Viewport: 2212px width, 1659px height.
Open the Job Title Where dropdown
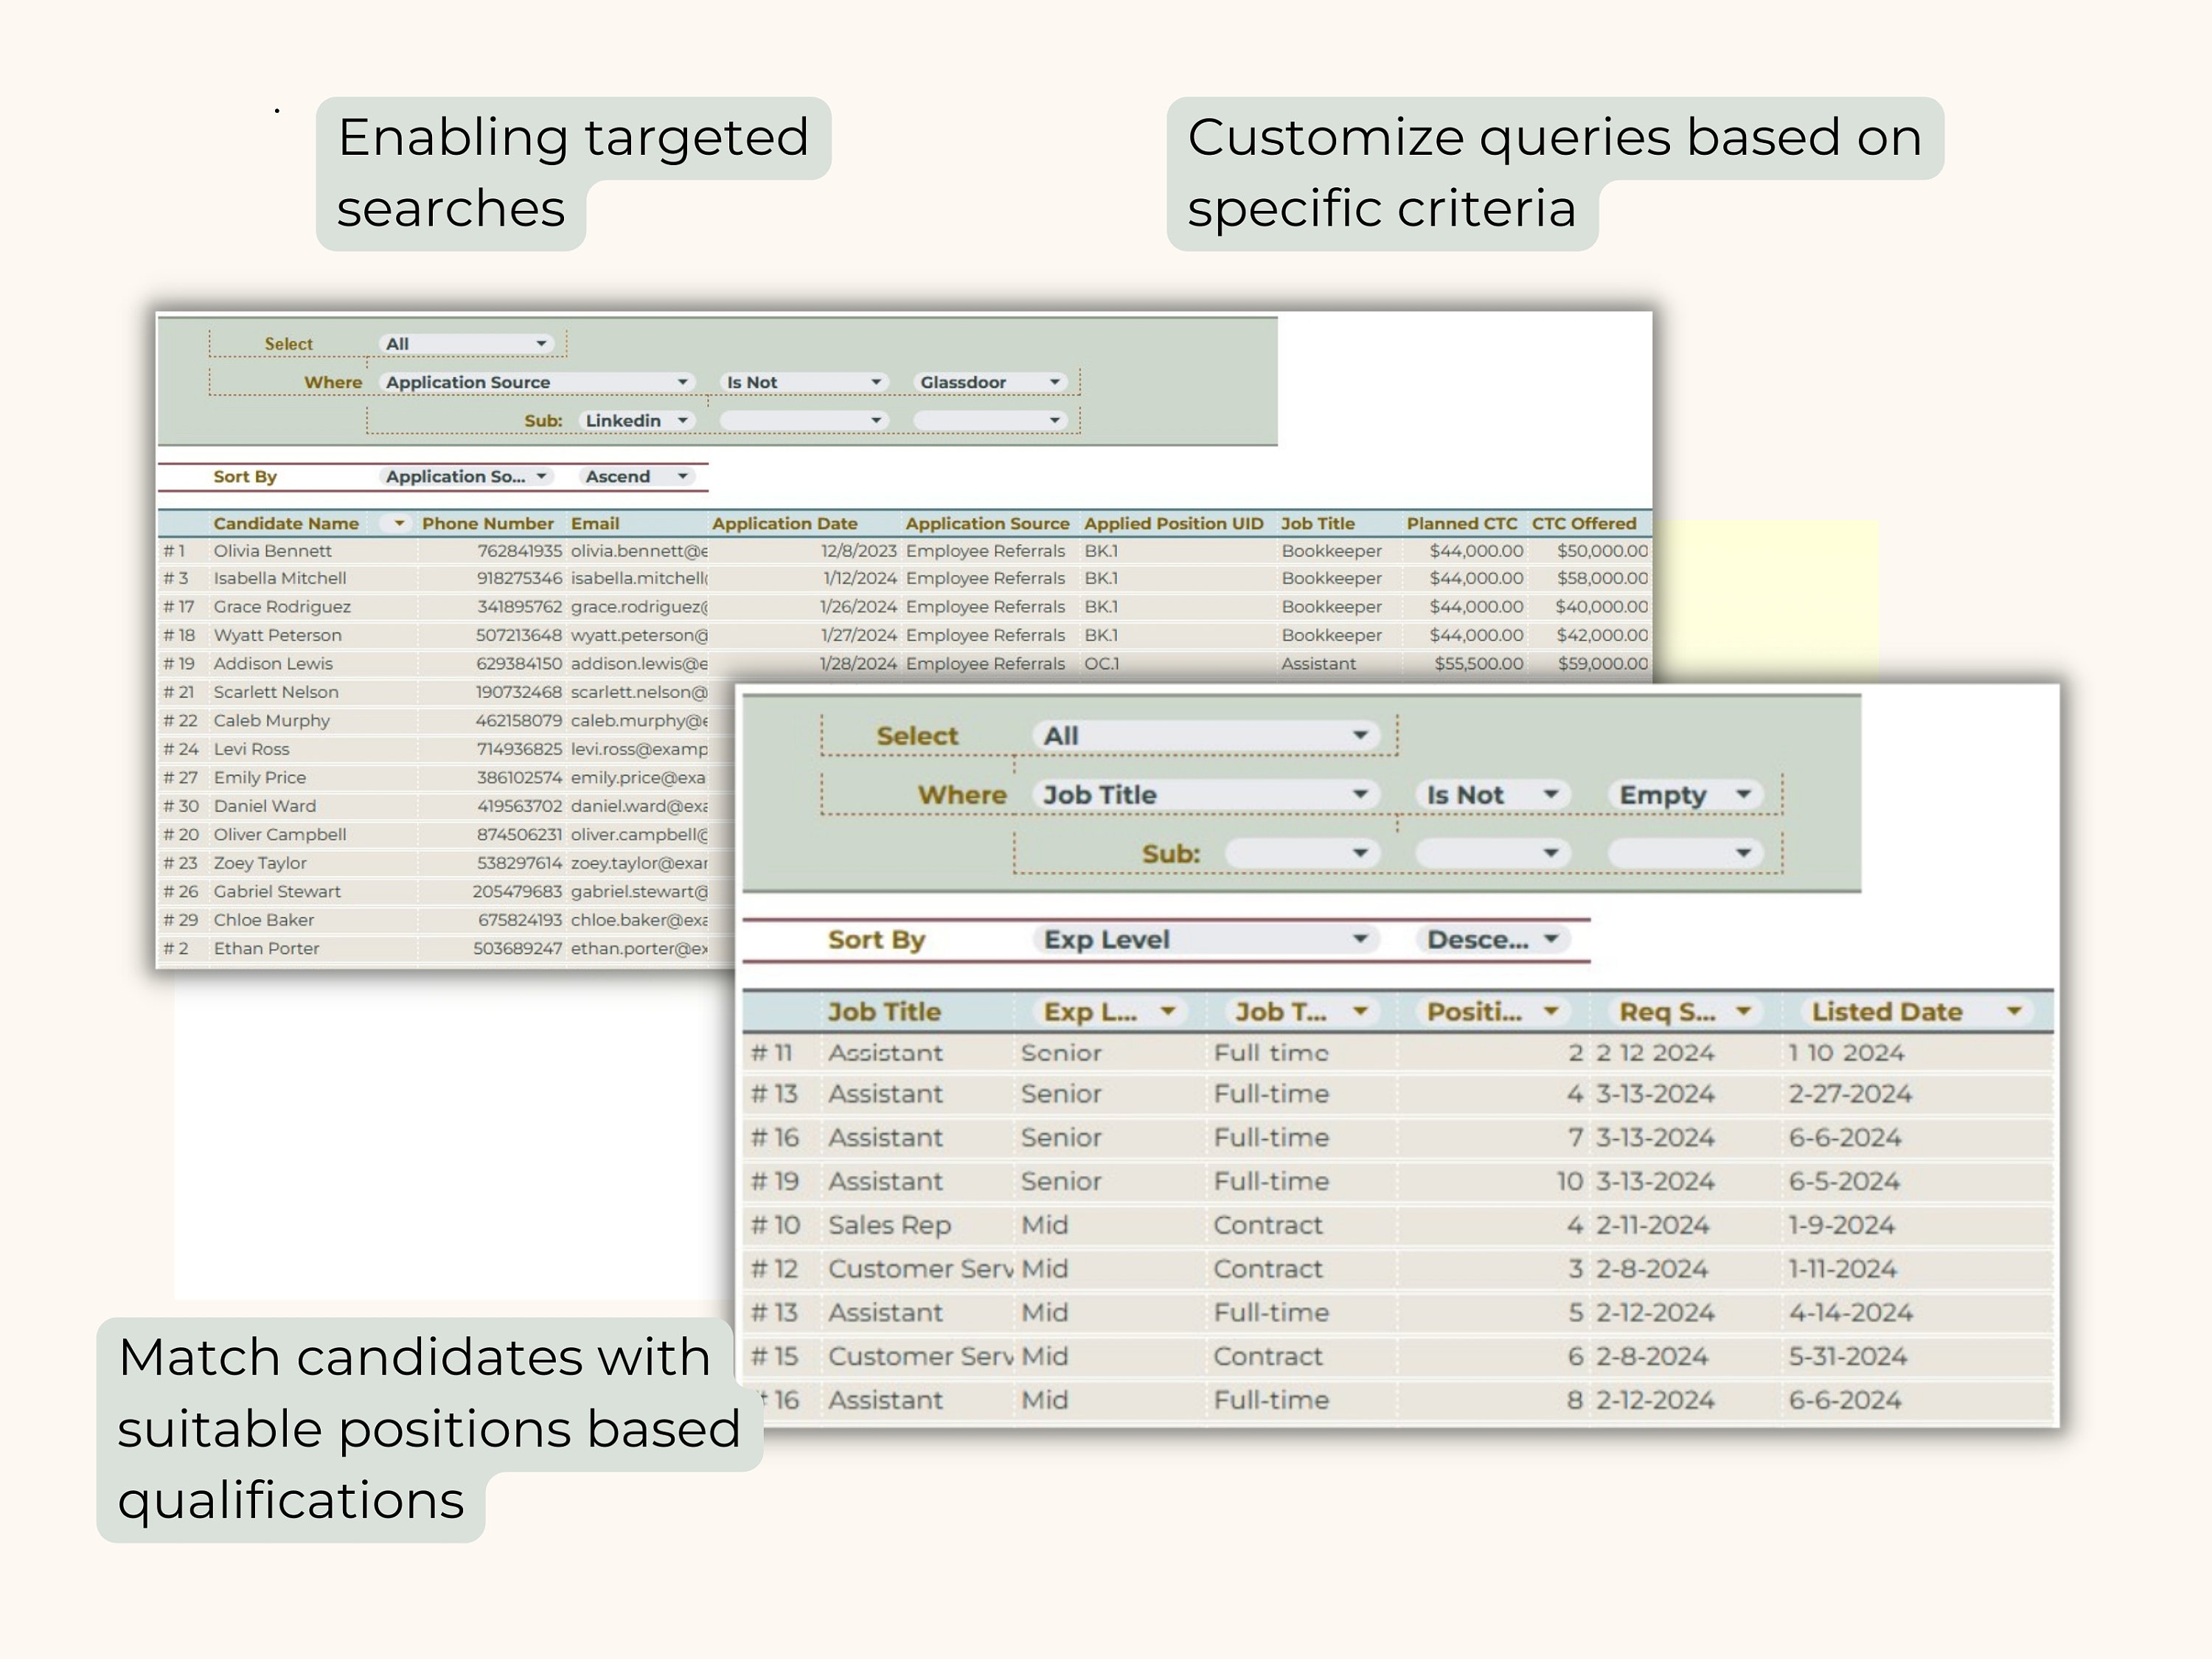[1362, 794]
